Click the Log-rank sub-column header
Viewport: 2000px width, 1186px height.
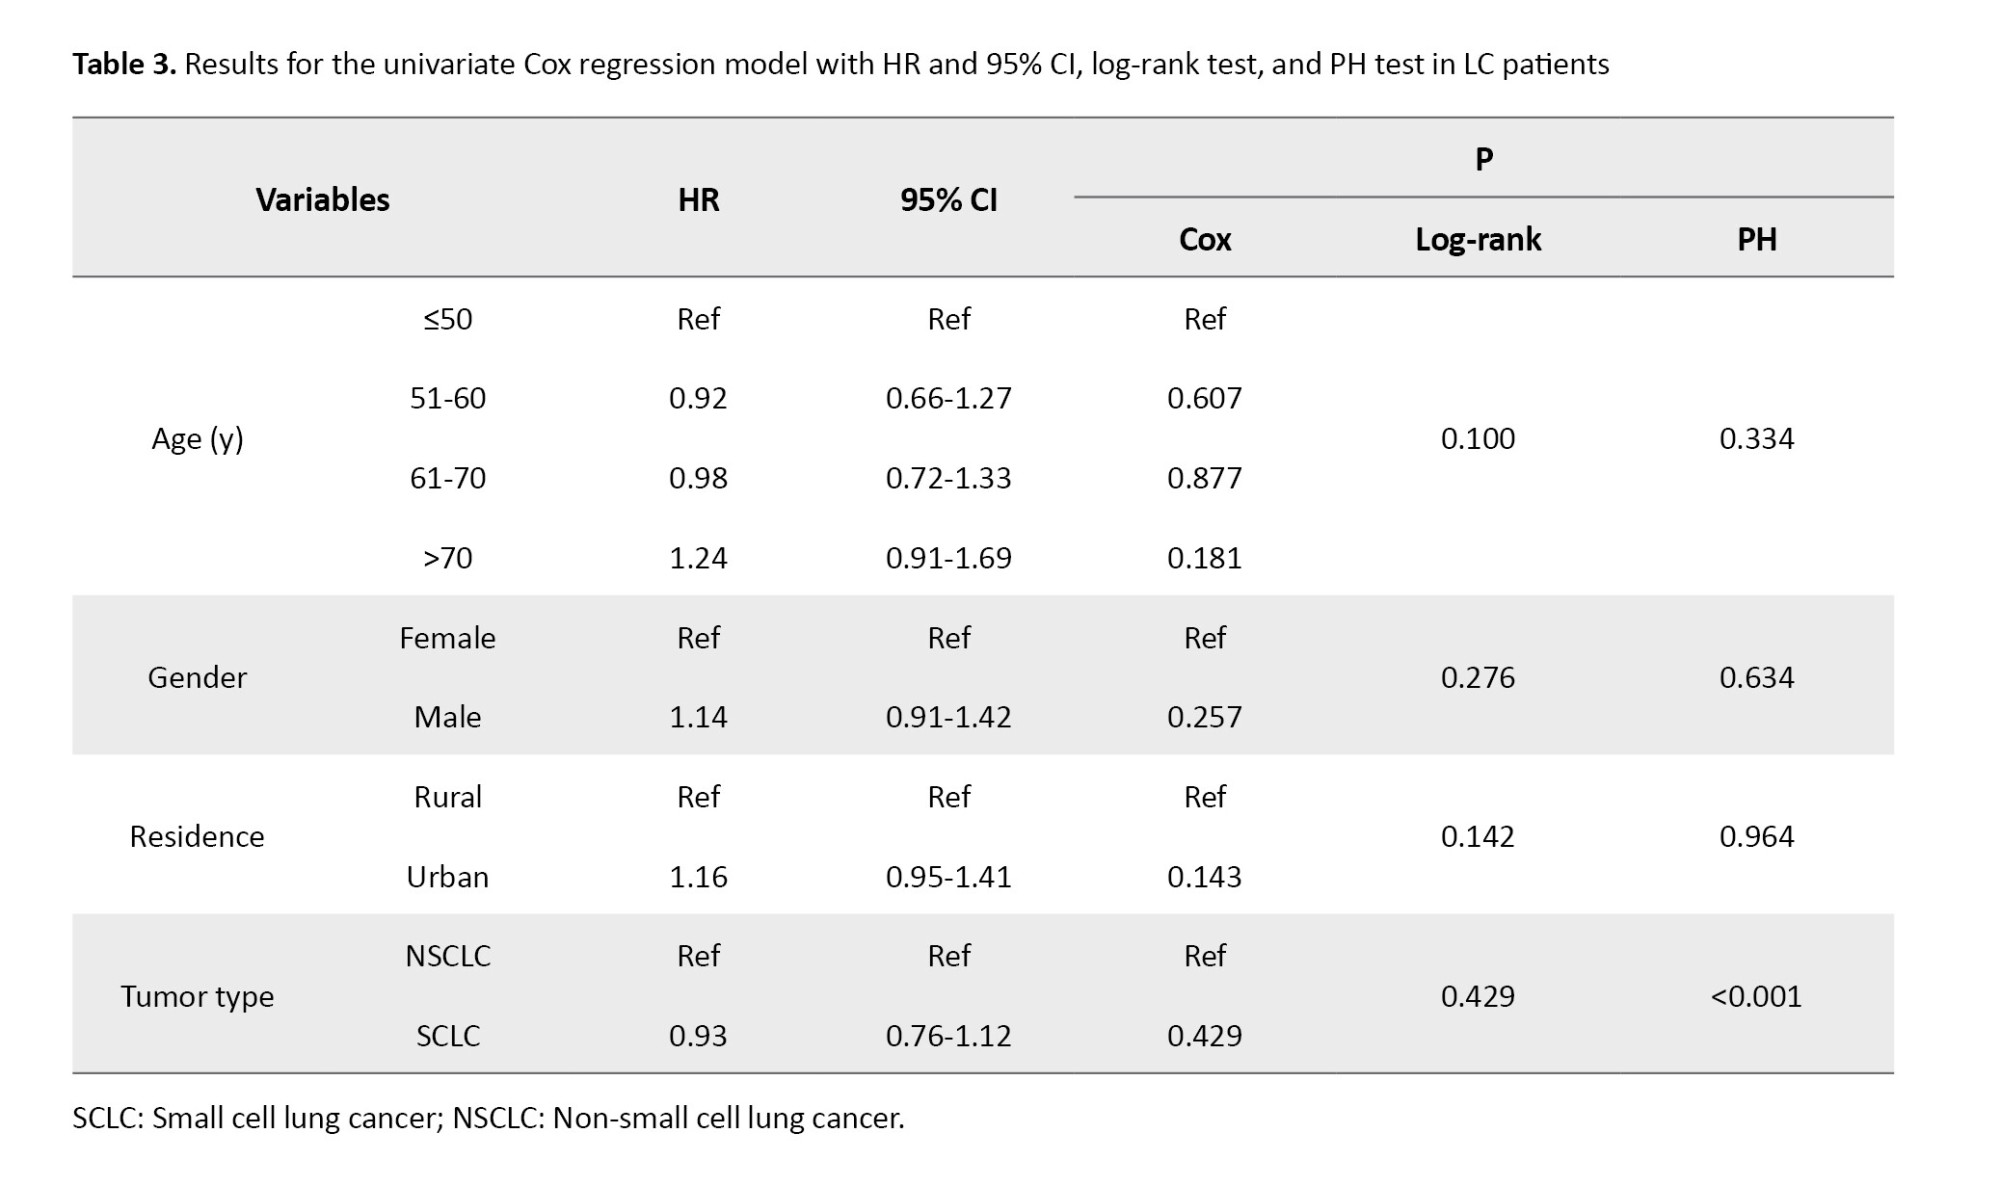(1477, 240)
